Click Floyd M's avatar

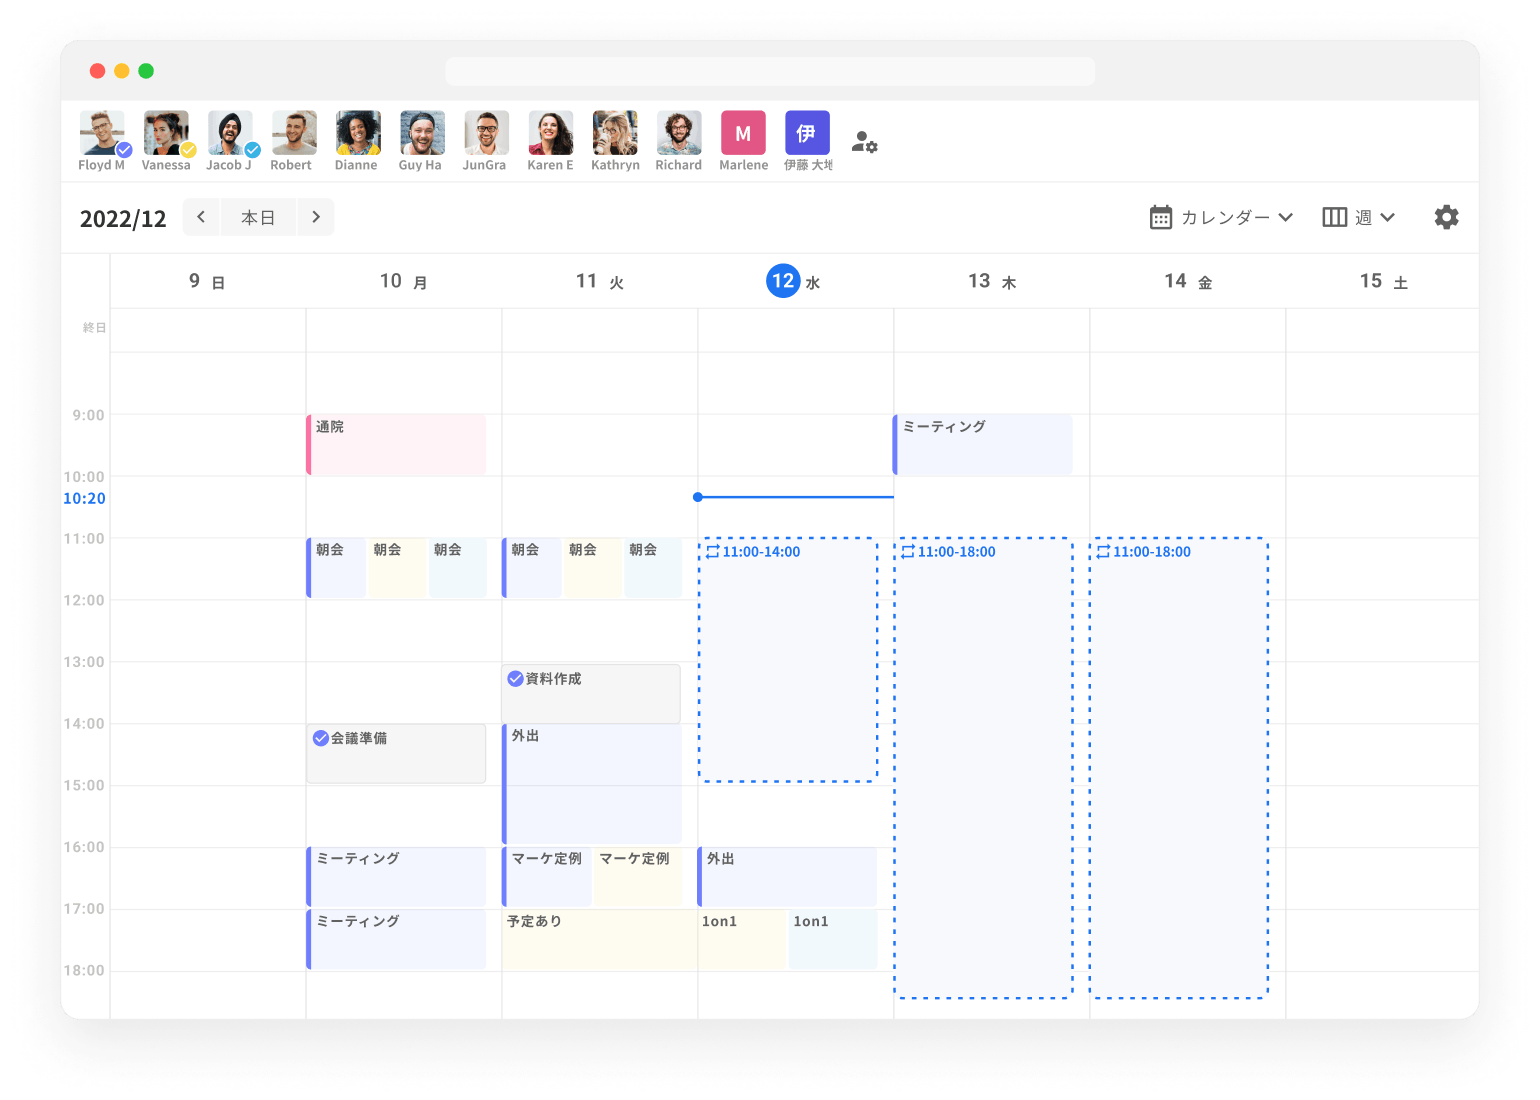[101, 132]
